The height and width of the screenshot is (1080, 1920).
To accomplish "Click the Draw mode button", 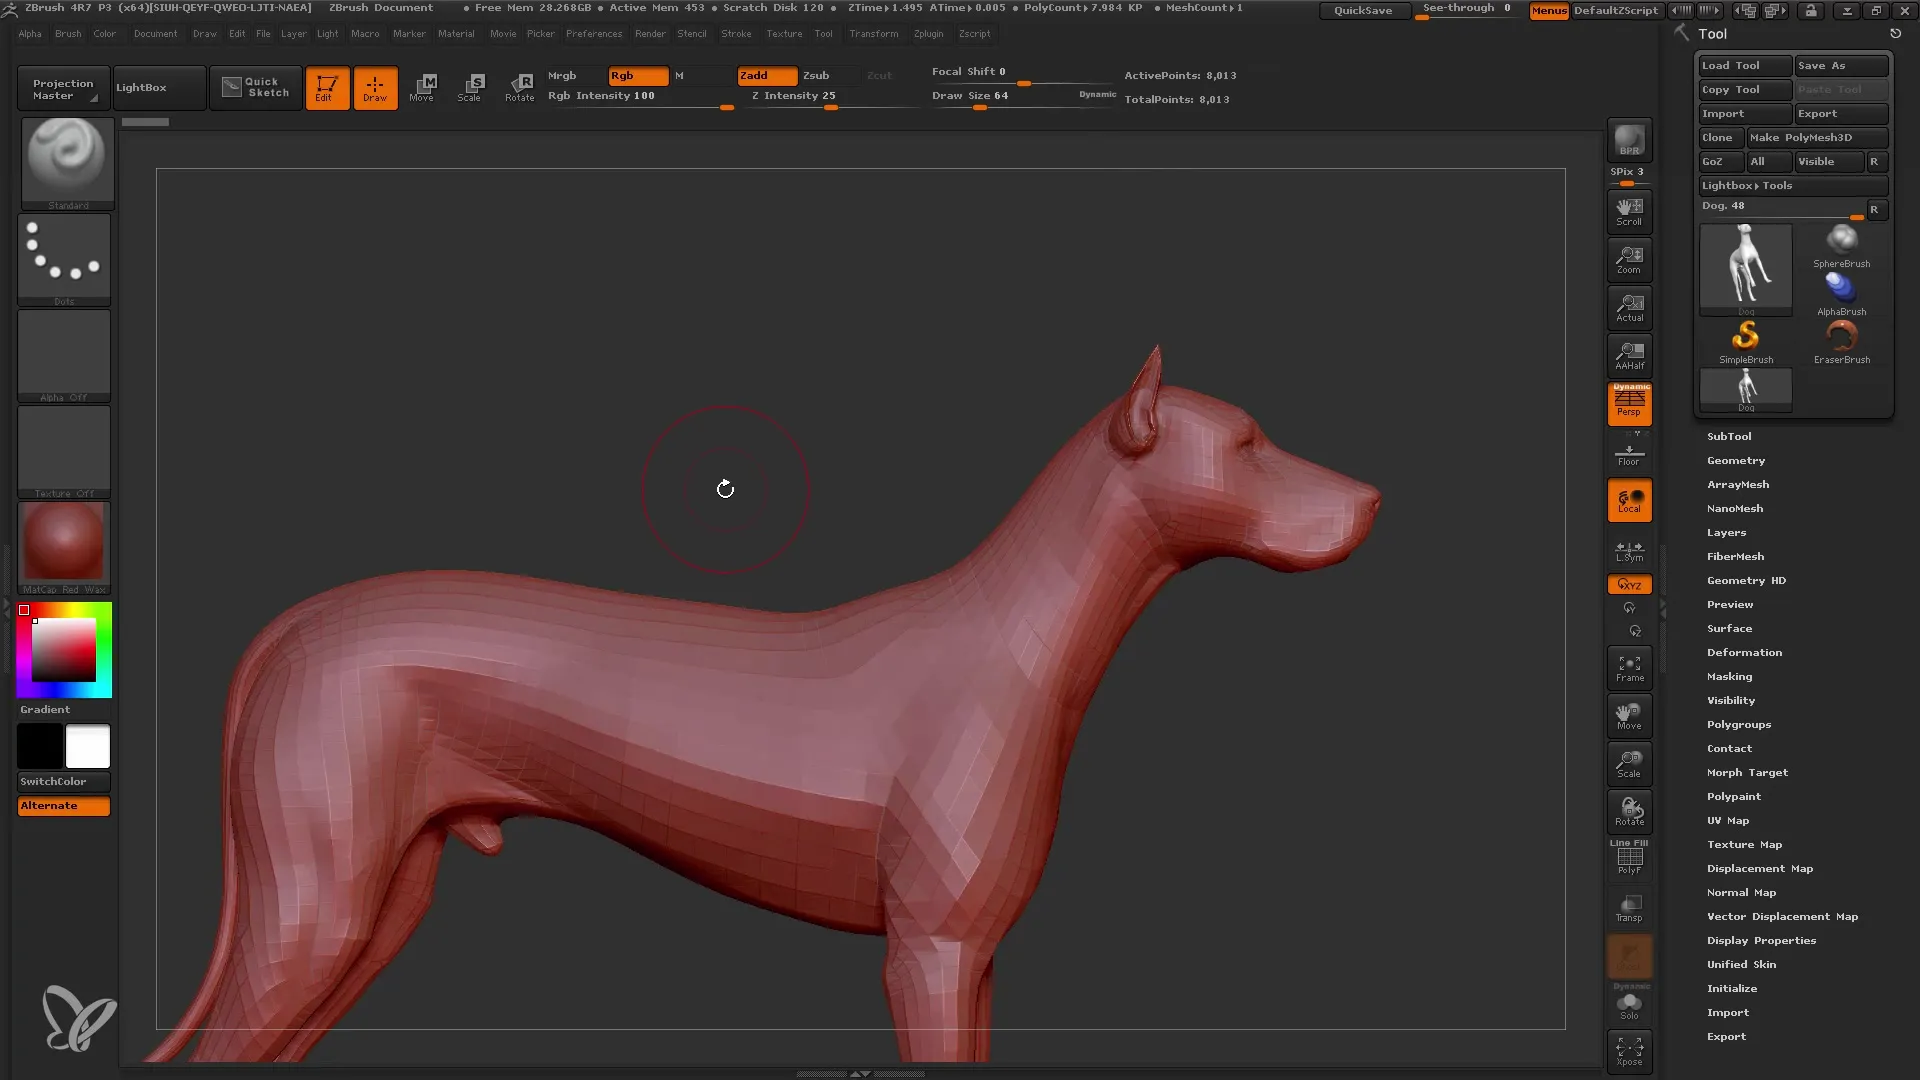I will pyautogui.click(x=375, y=87).
